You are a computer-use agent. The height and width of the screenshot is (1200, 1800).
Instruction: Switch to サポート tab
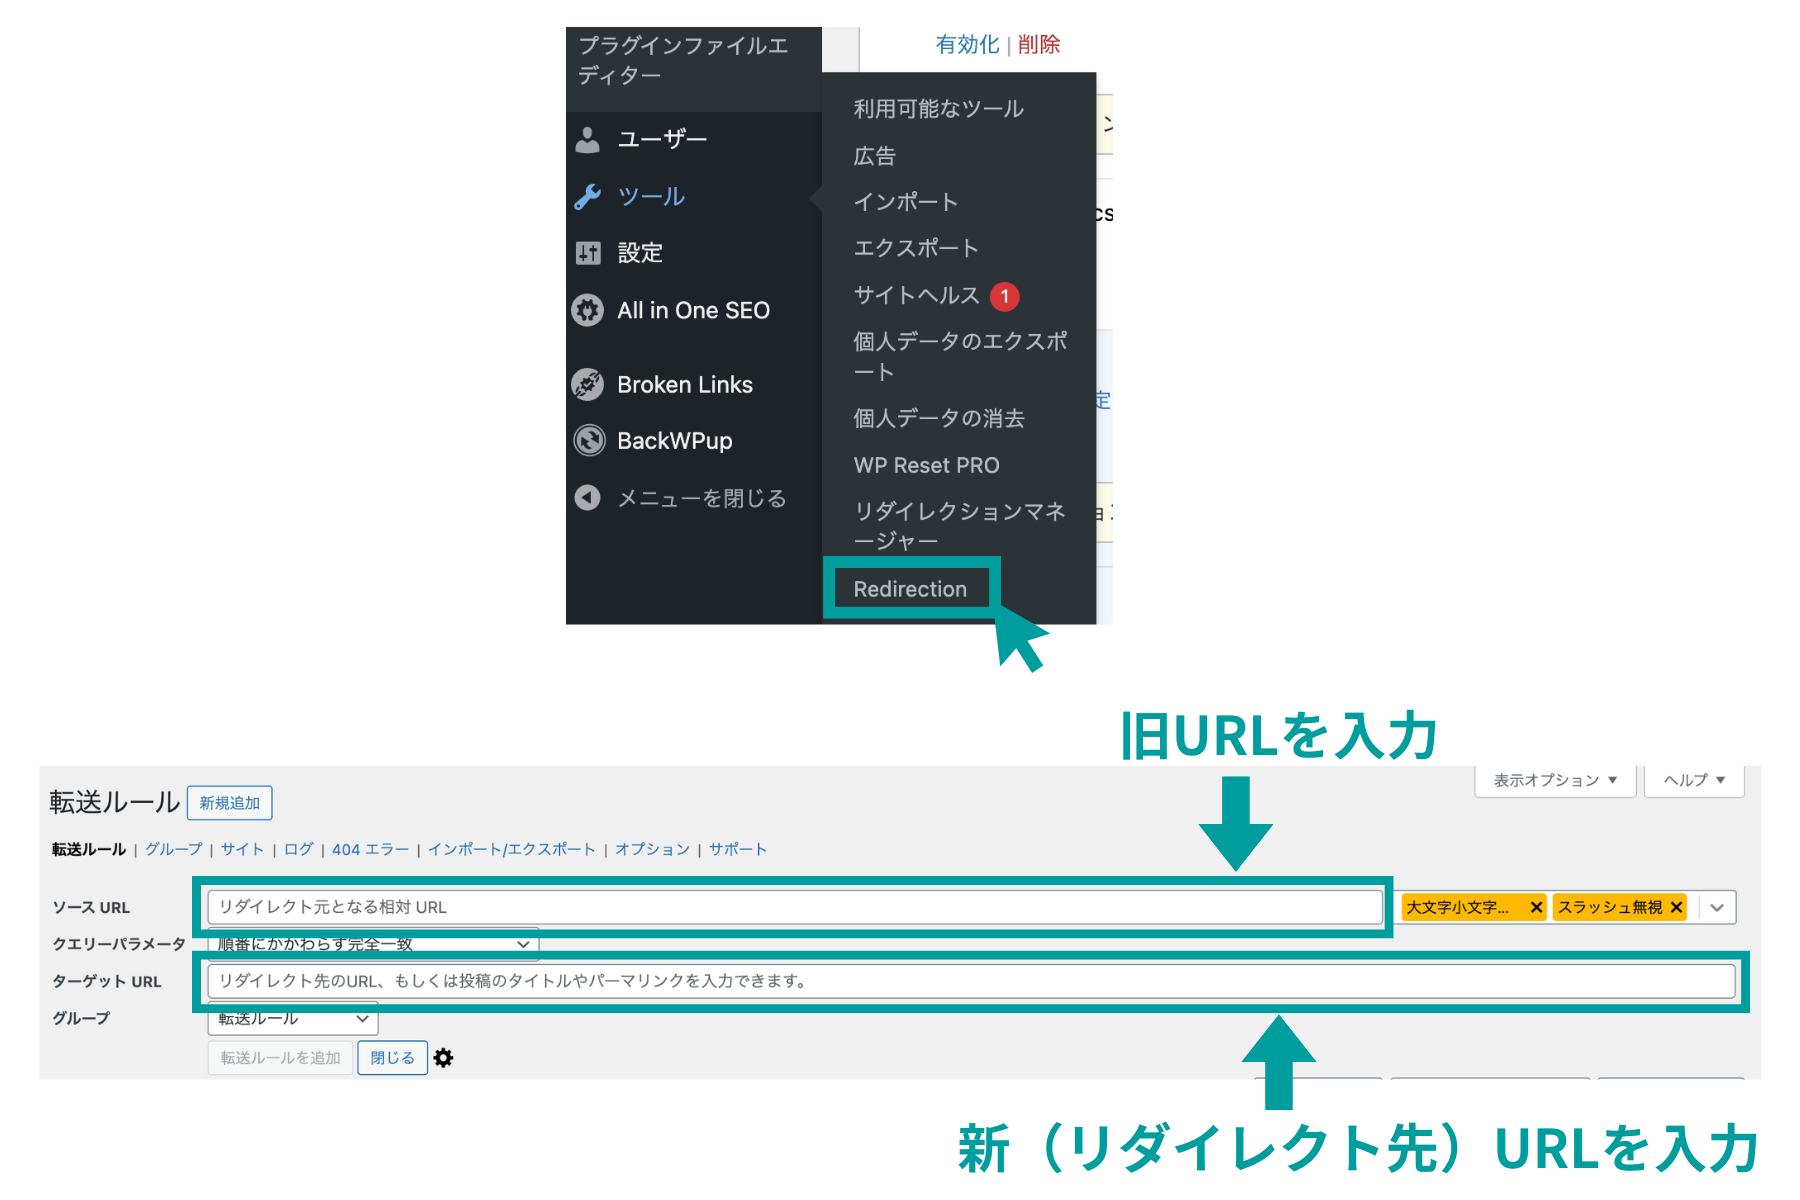click(738, 849)
